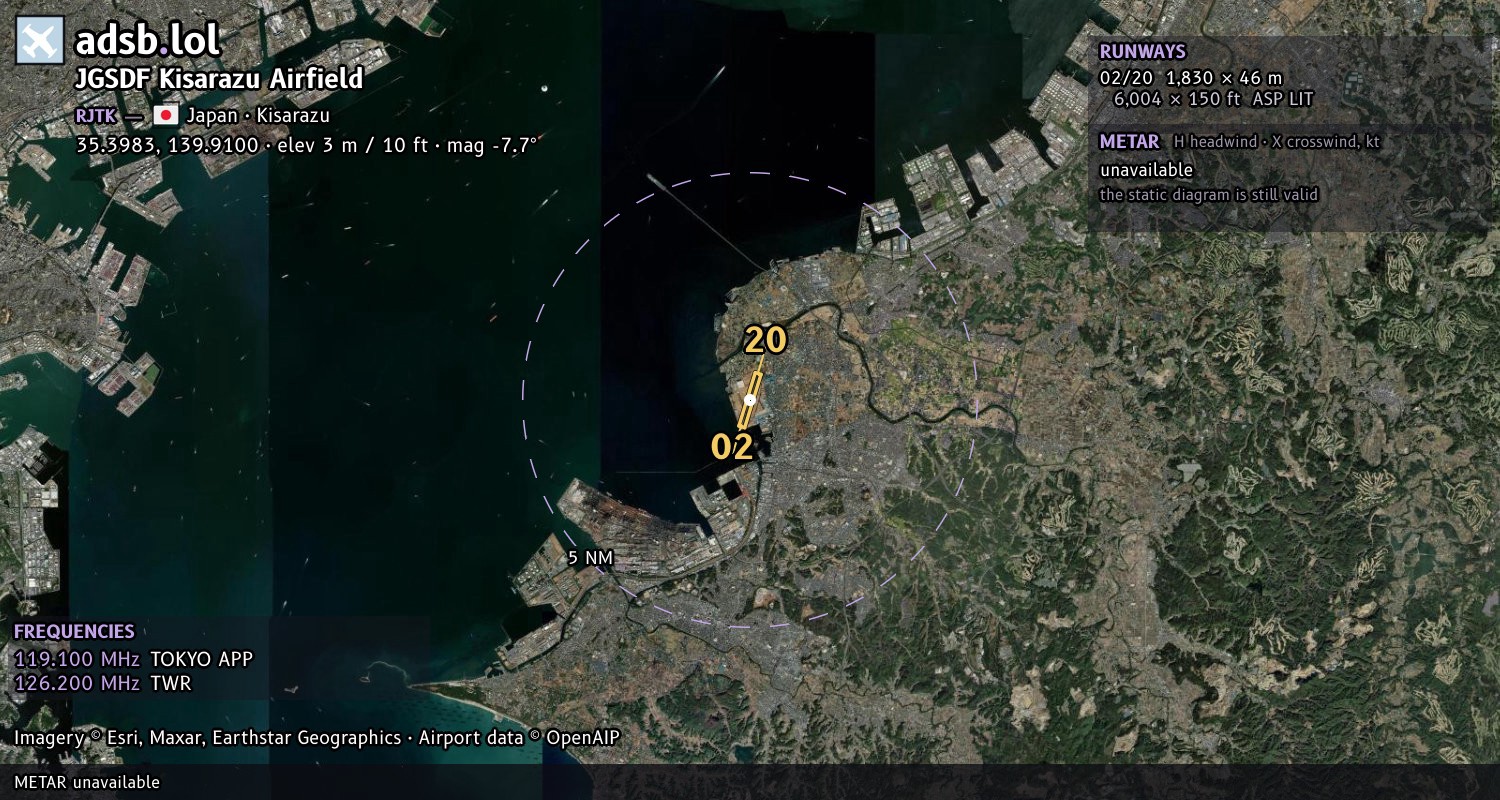This screenshot has width=1500, height=800.
Task: Click the RJTK ICAO code
Action: (x=95, y=116)
